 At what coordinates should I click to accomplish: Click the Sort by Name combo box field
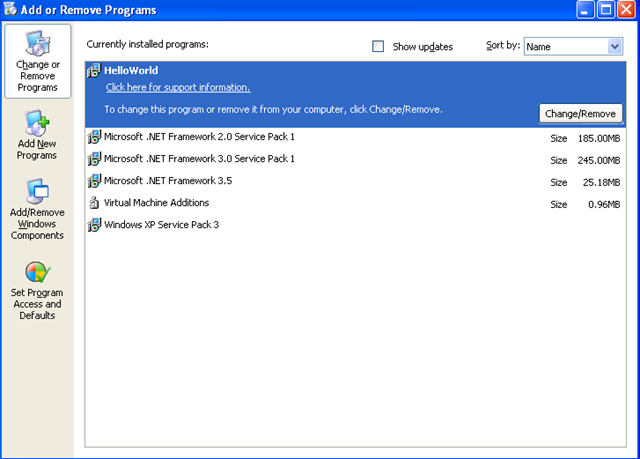564,46
